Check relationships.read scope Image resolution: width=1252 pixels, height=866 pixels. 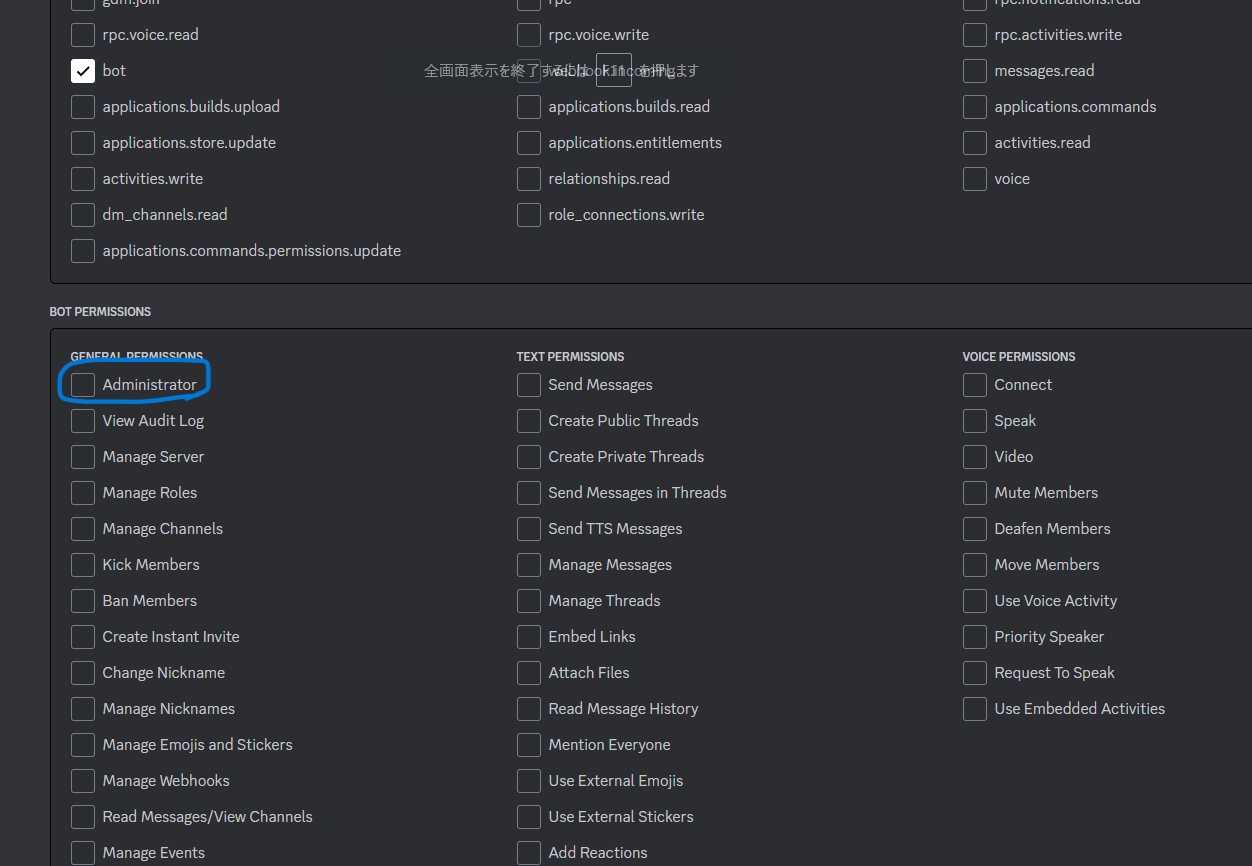coord(529,179)
